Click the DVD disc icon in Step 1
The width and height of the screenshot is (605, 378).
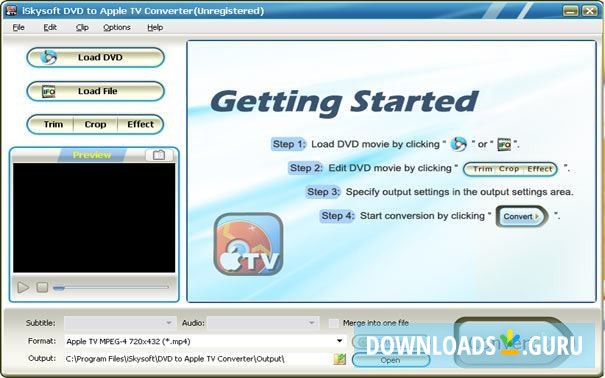point(458,144)
